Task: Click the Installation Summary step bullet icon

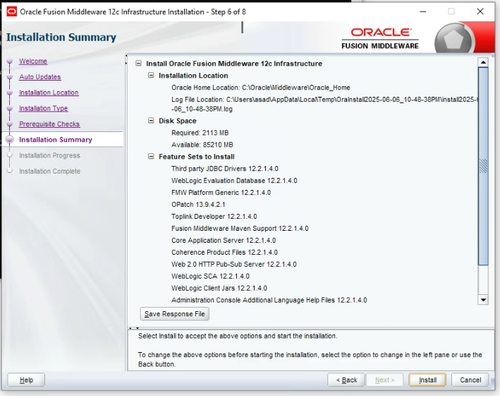Action: point(10,139)
